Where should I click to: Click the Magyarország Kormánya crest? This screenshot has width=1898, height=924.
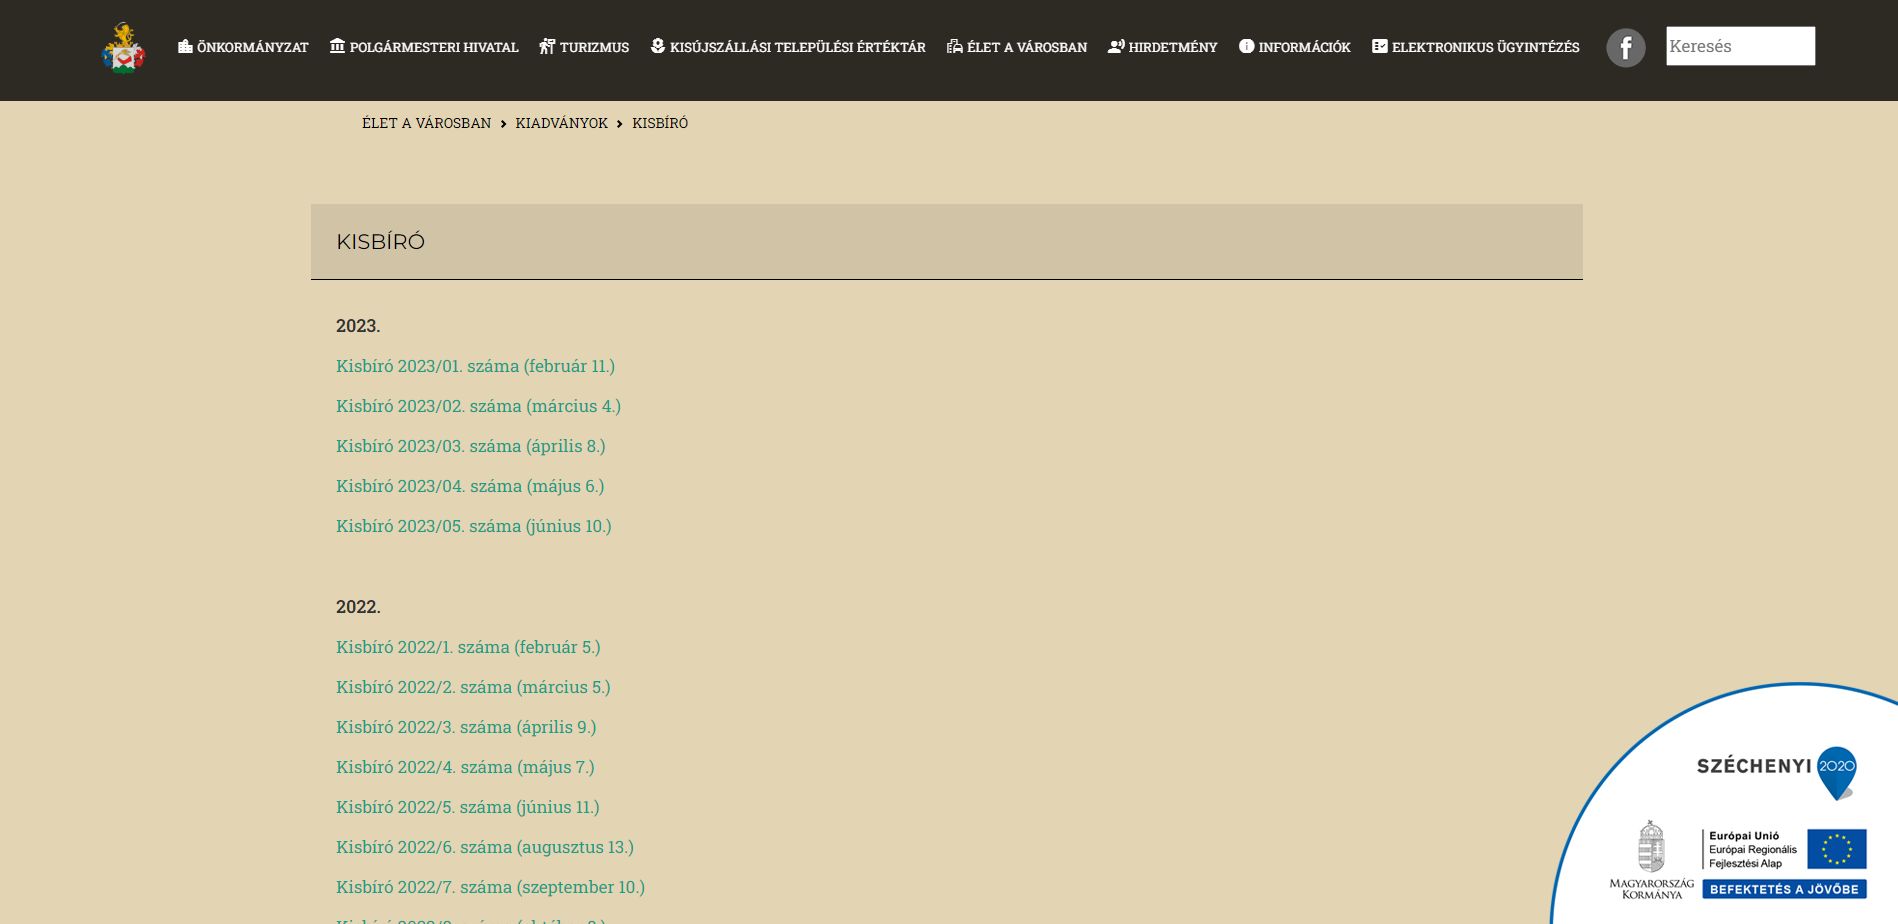(x=1651, y=859)
